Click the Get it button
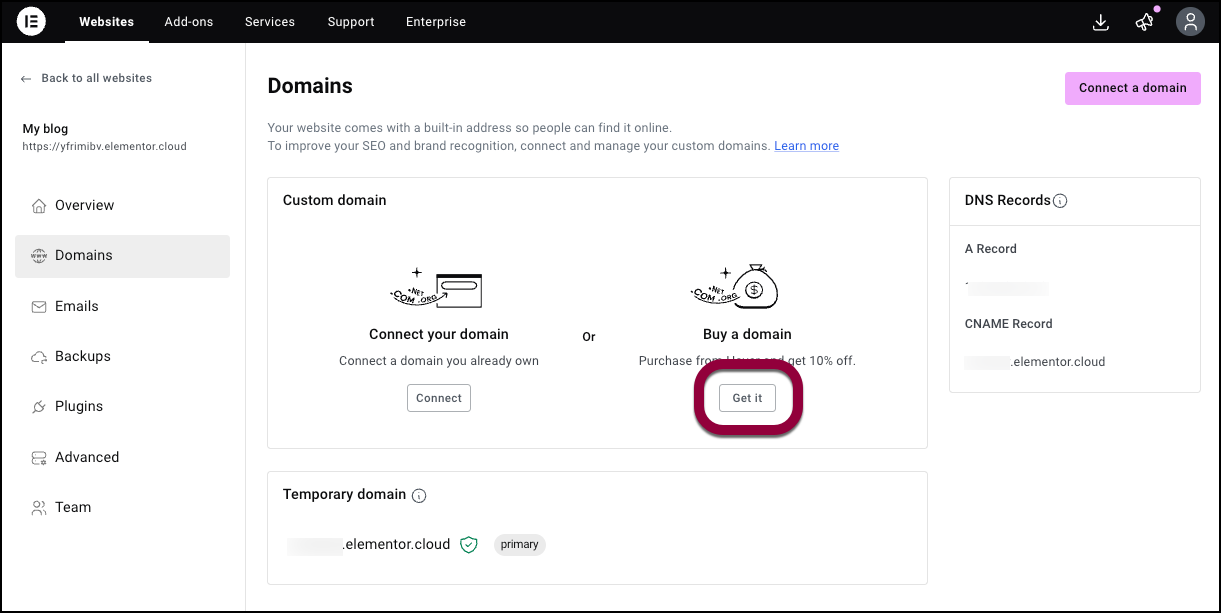Viewport: 1221px width, 613px height. coord(747,398)
